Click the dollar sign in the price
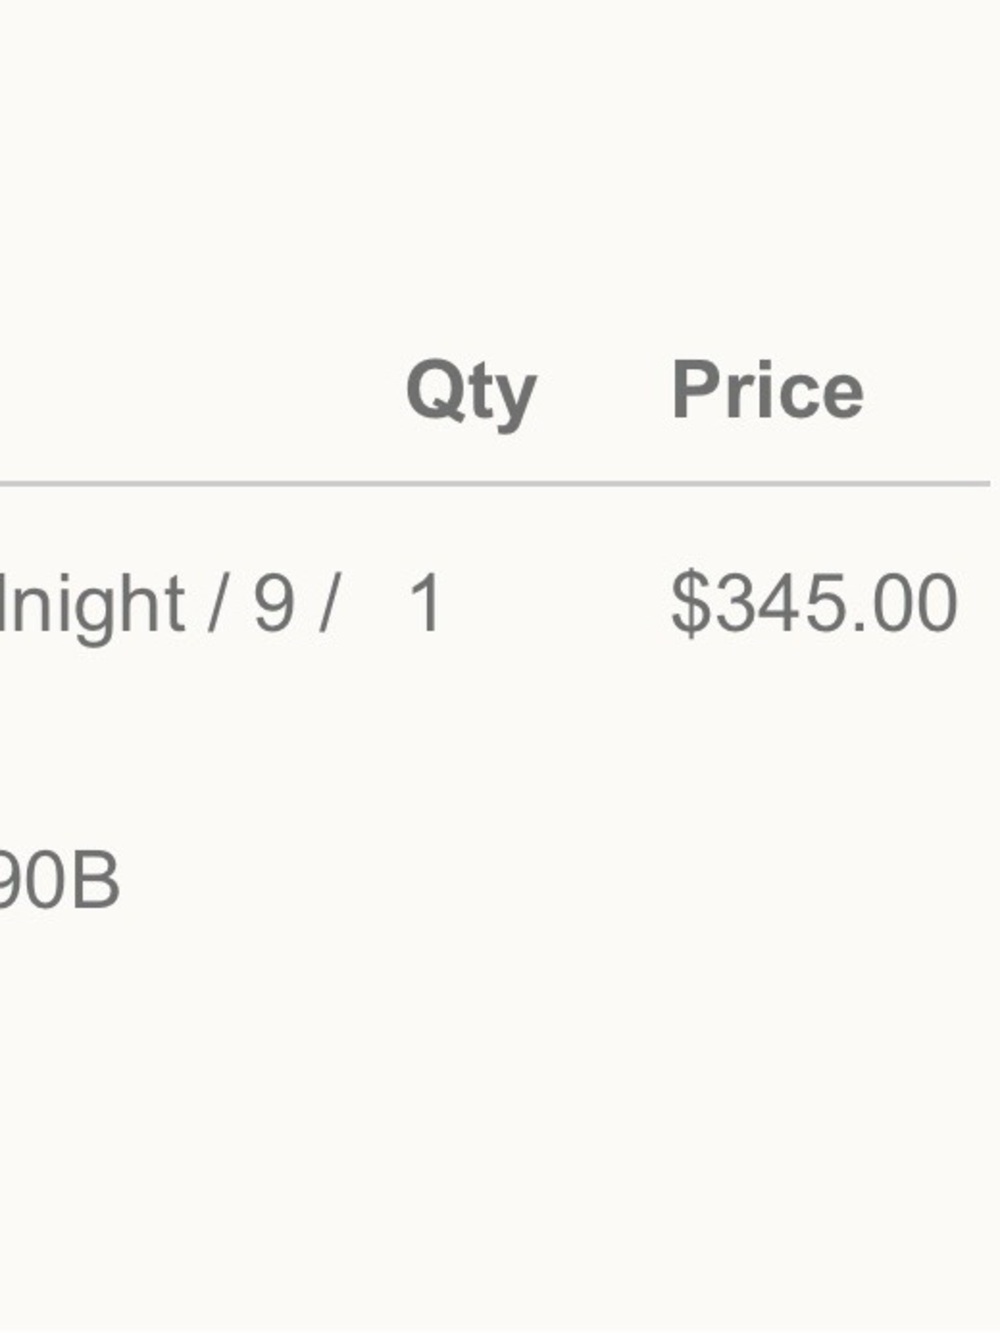Image resolution: width=1000 pixels, height=1333 pixels. [689, 603]
